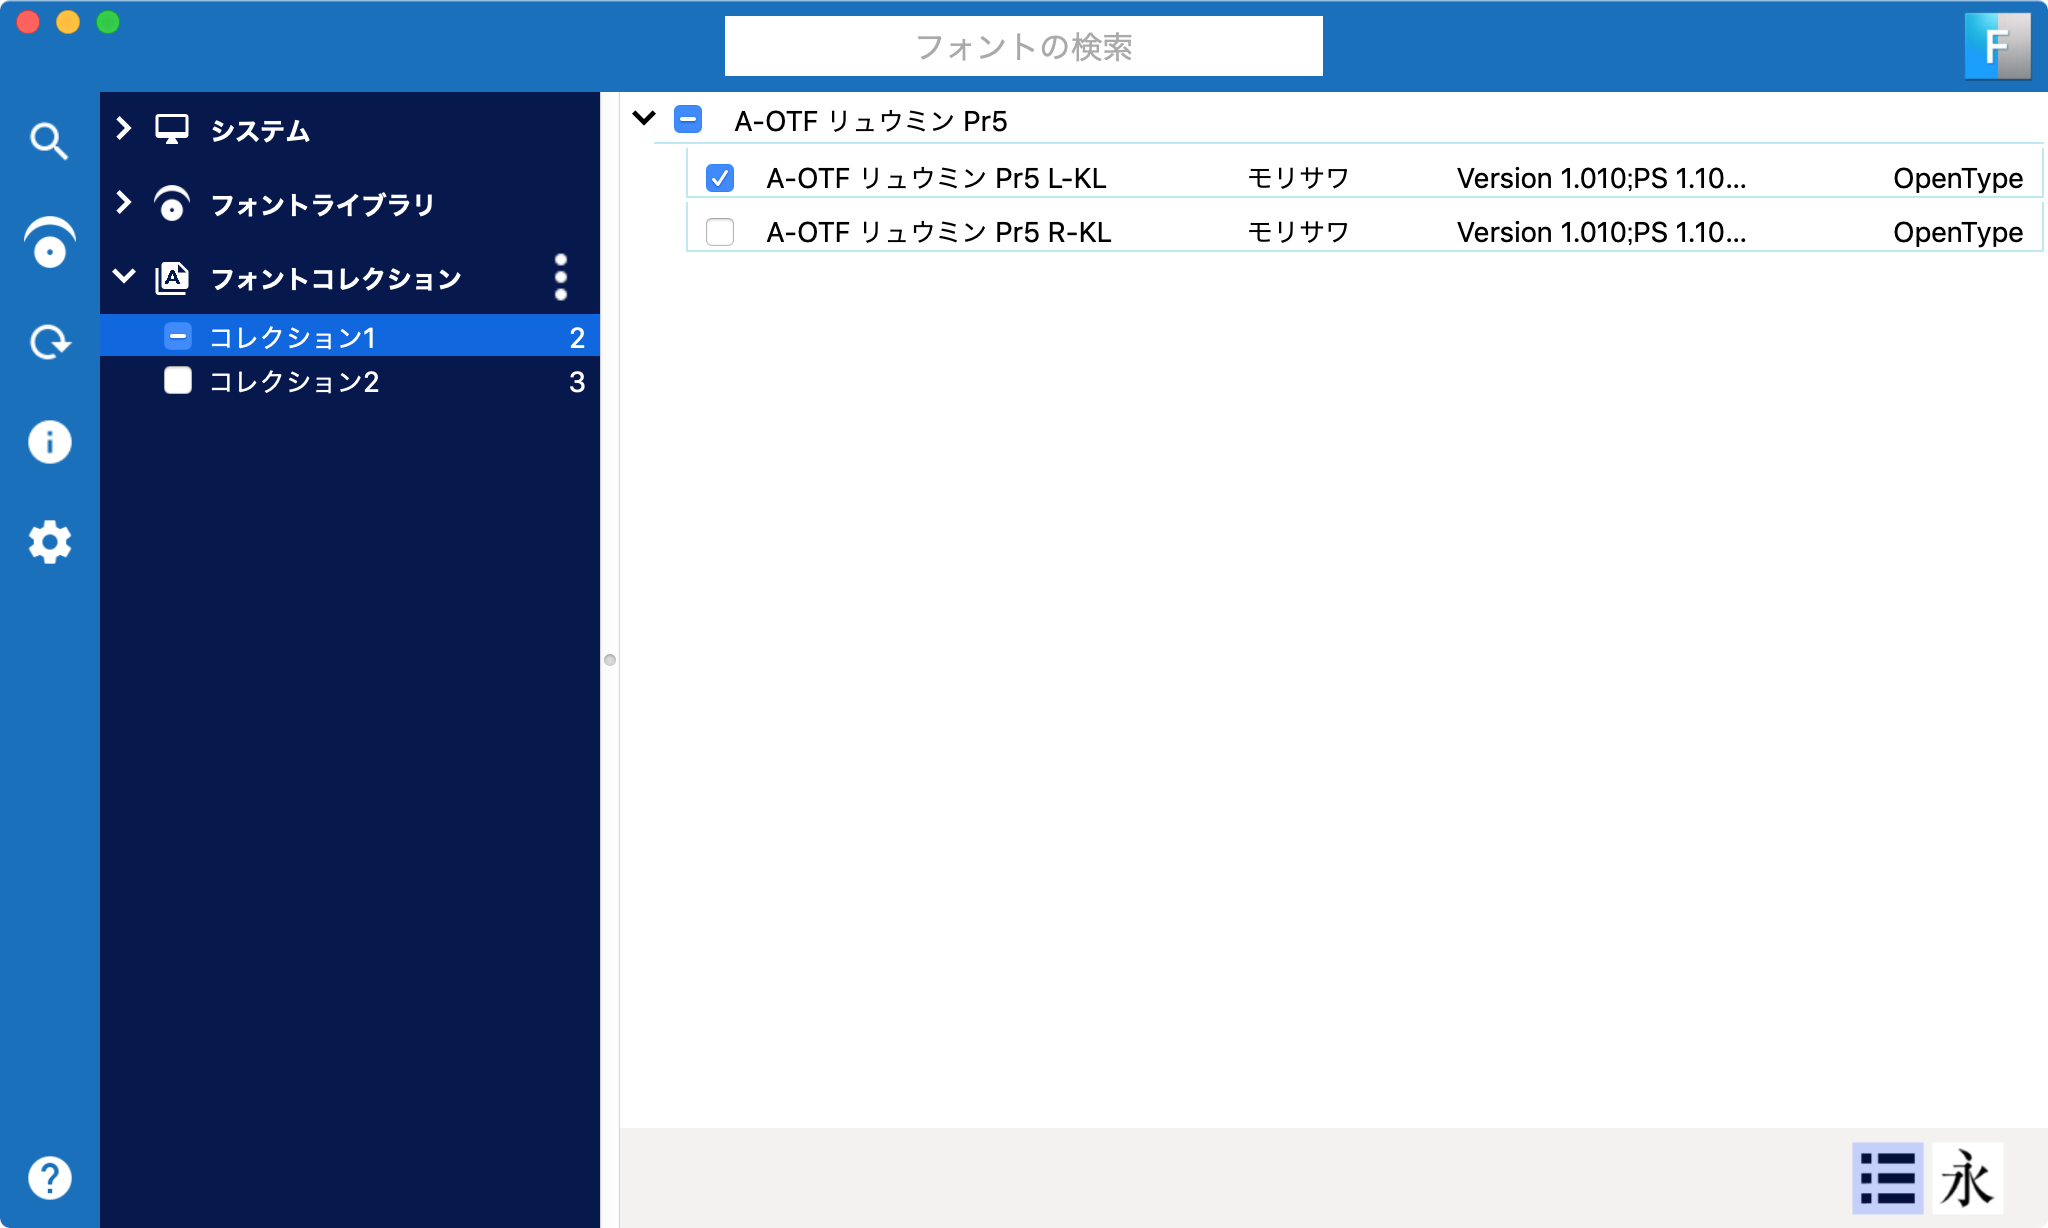Click OpenType in the L-KL row

(x=1958, y=178)
